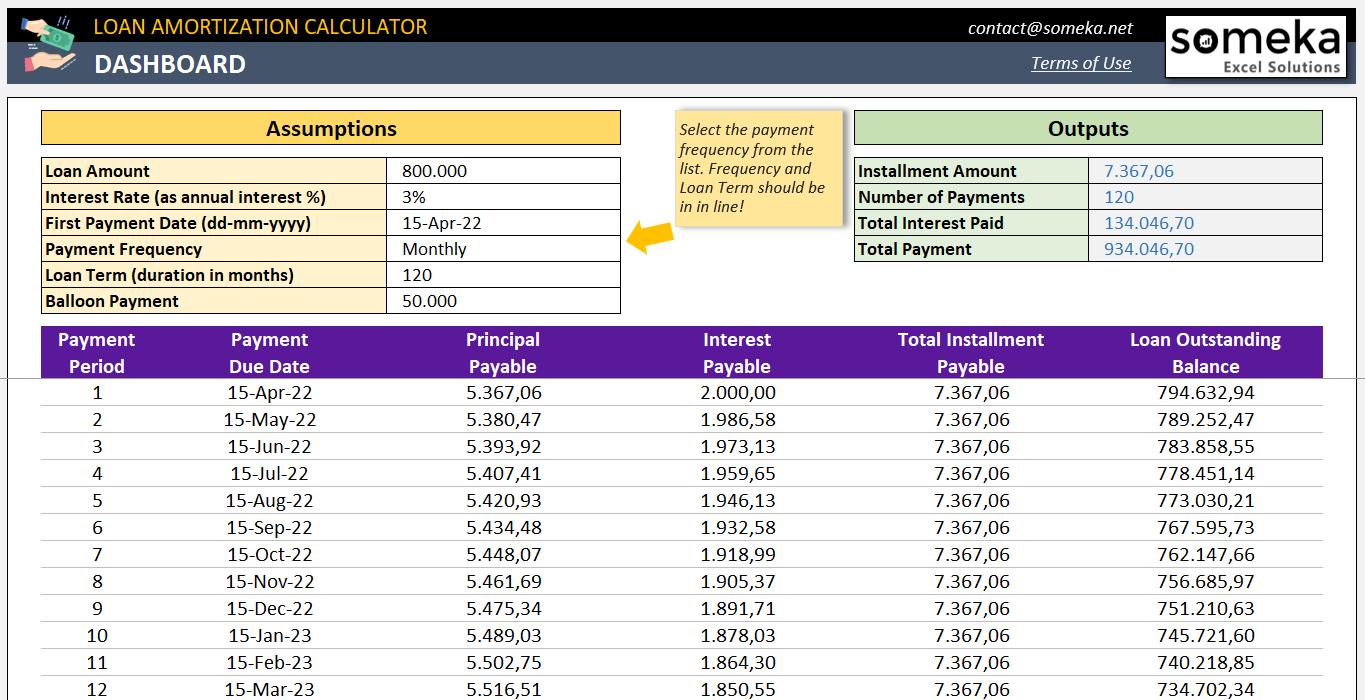Click the First Payment Date value cell
1365x700 pixels.
click(503, 223)
